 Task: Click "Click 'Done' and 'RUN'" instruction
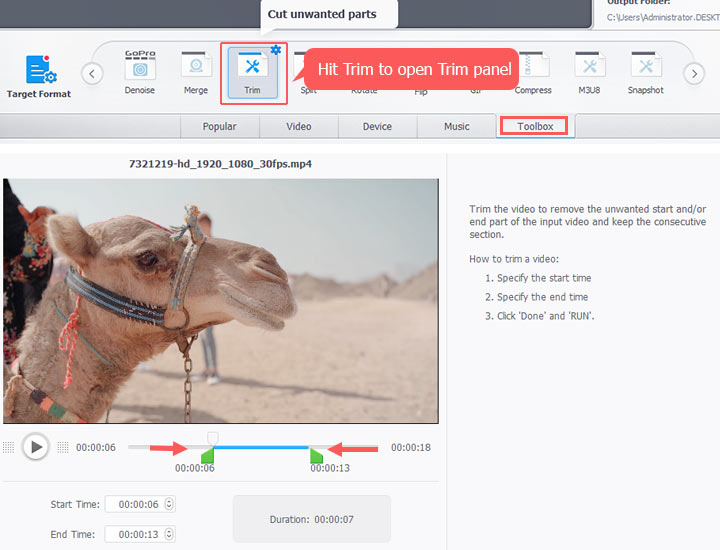[x=546, y=316]
